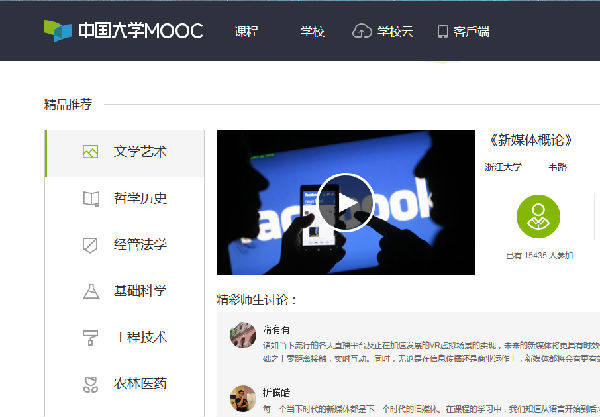Open the 浙江大学 school link
600x417 pixels.
503,167
